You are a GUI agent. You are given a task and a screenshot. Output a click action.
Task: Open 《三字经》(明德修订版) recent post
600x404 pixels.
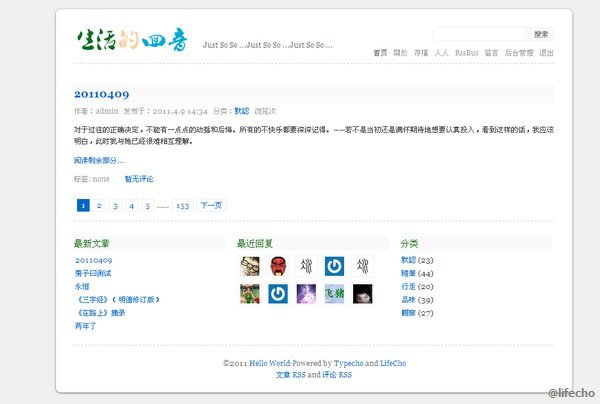click(x=117, y=299)
